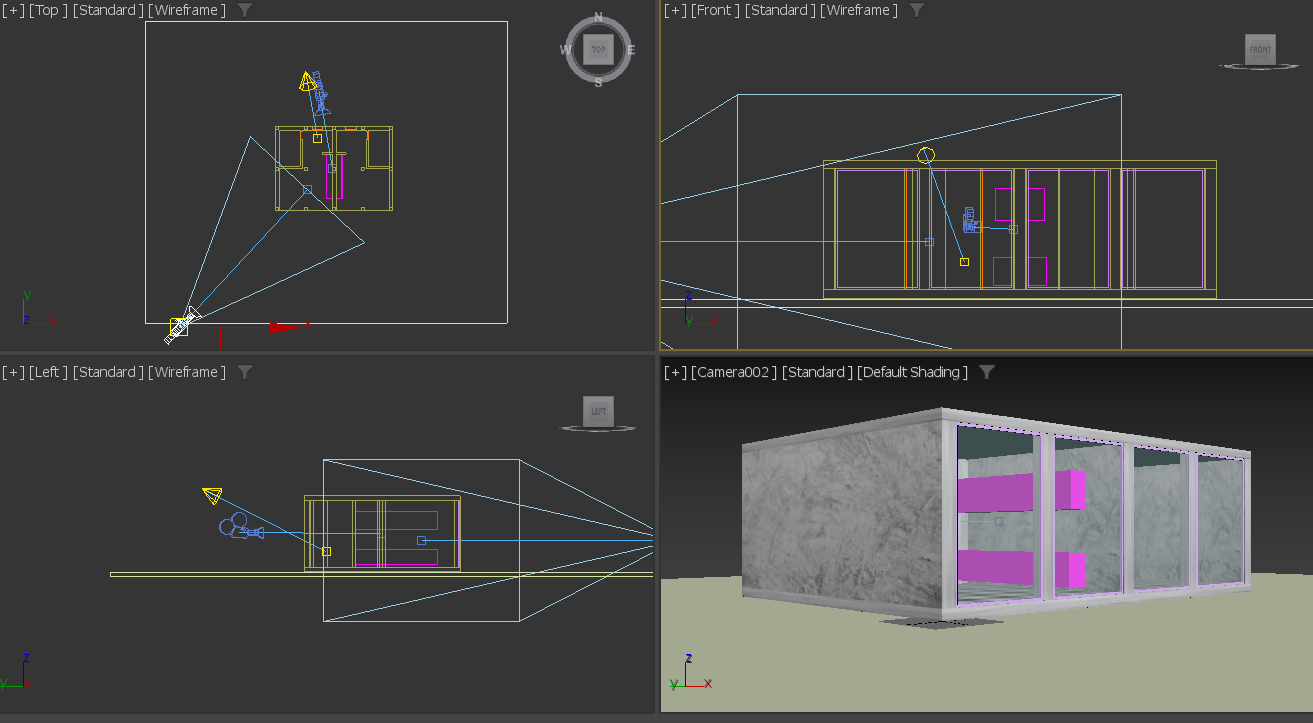Open the [+] general menu in Top viewport
The image size is (1313, 723).
point(14,10)
